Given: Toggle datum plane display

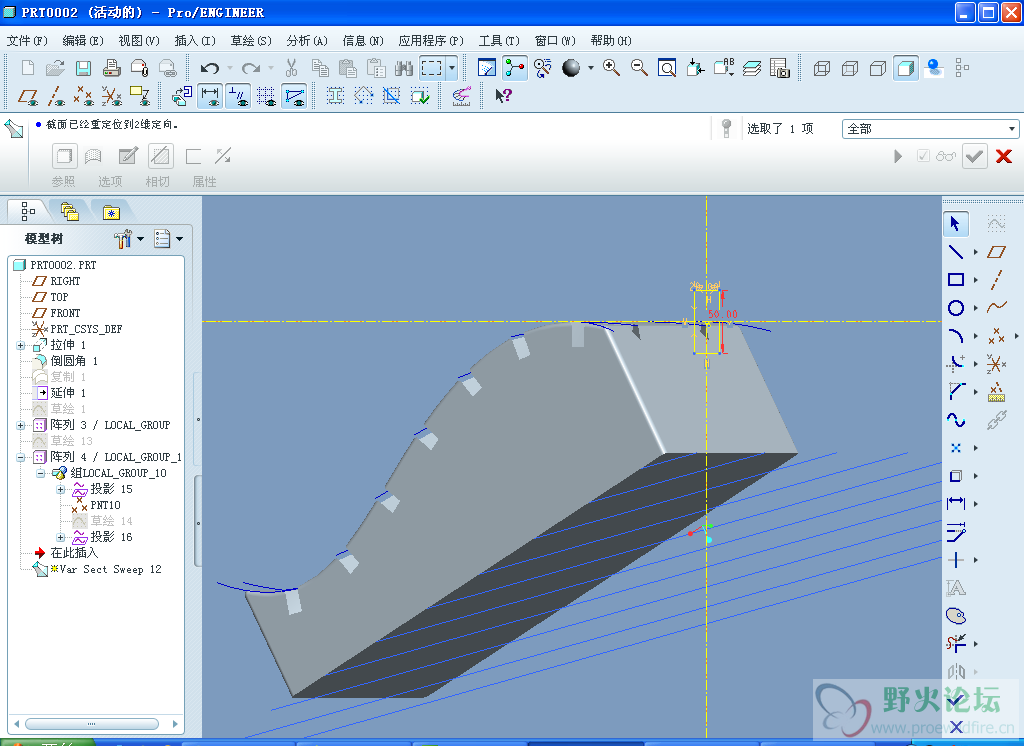Looking at the screenshot, I should [x=27, y=97].
